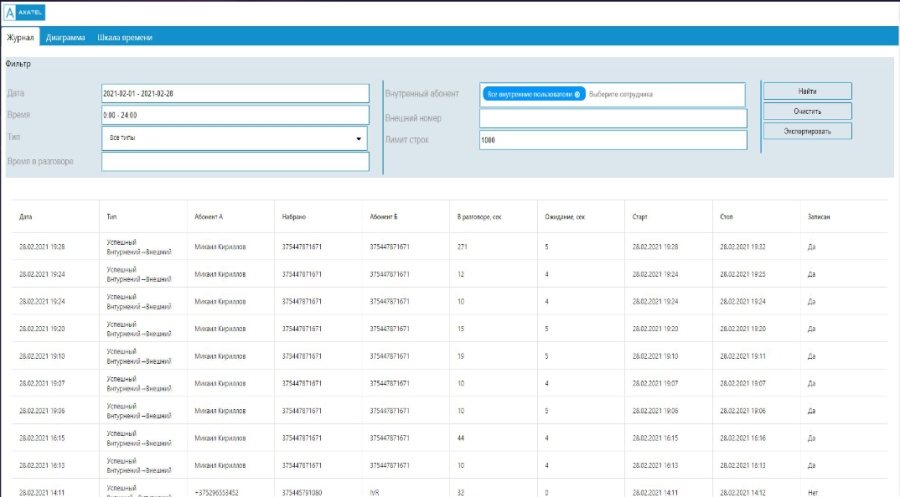This screenshot has height=497, width=900.
Task: Click the Экспортировать button
Action: [x=807, y=131]
